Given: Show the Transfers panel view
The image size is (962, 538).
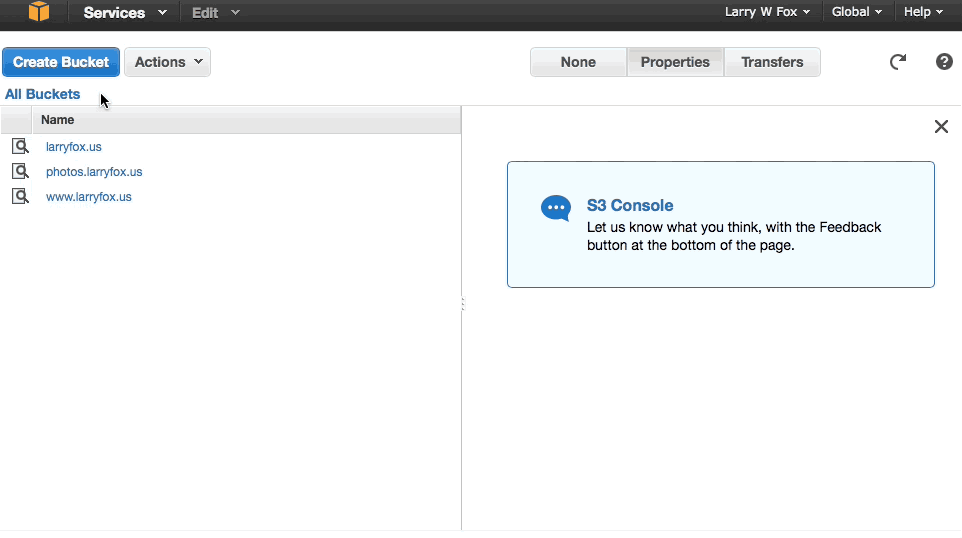Looking at the screenshot, I should click(x=772, y=62).
